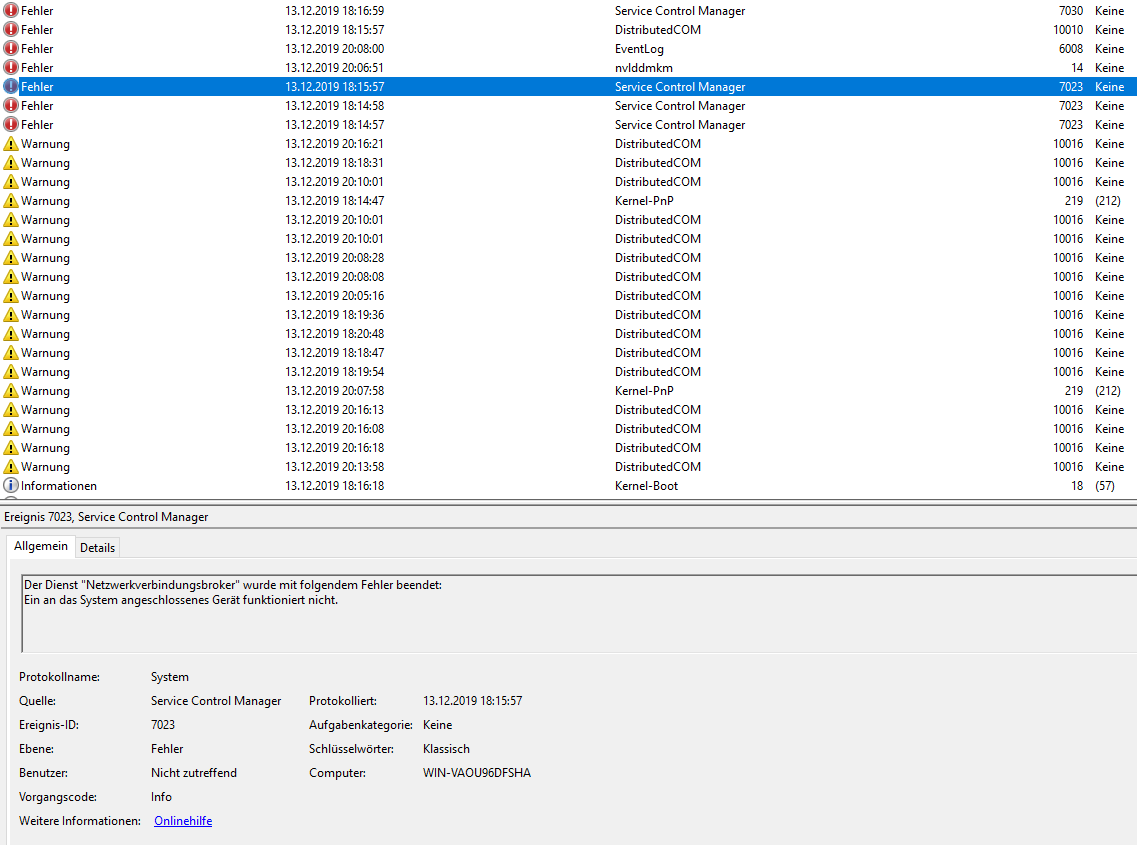Click timestamp 13.12.2019 20:16:21
This screenshot has height=845, width=1137.
[334, 144]
